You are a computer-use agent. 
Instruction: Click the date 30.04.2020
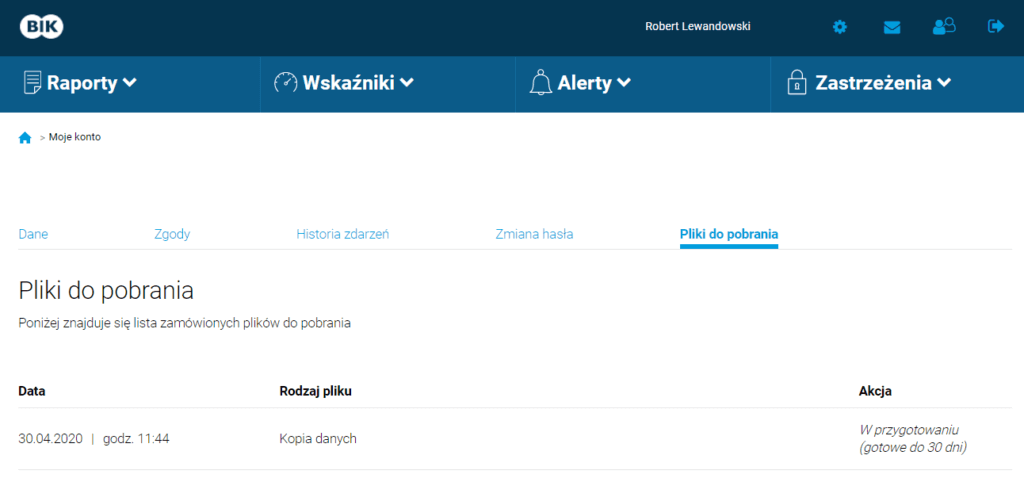(50, 439)
